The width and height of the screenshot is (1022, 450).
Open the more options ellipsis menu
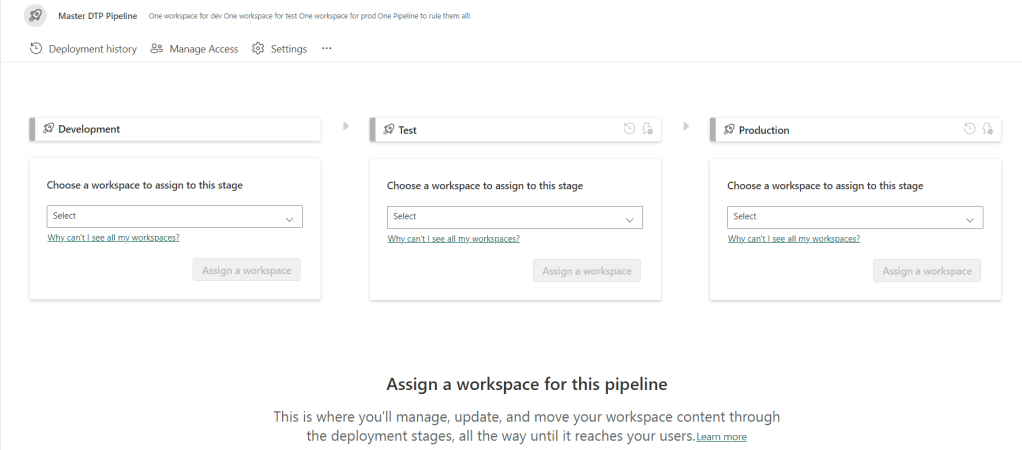coord(326,49)
